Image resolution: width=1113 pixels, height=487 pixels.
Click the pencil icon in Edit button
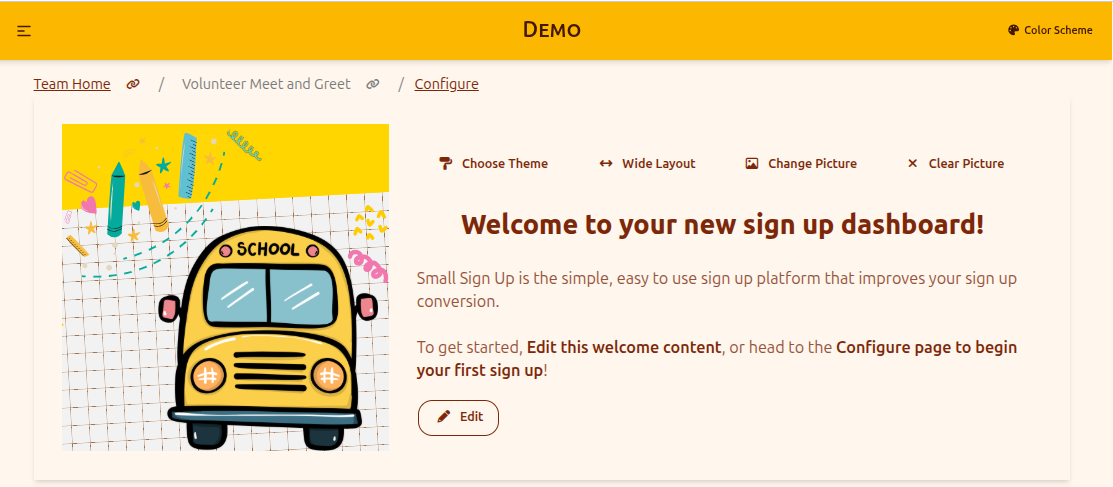pos(444,417)
